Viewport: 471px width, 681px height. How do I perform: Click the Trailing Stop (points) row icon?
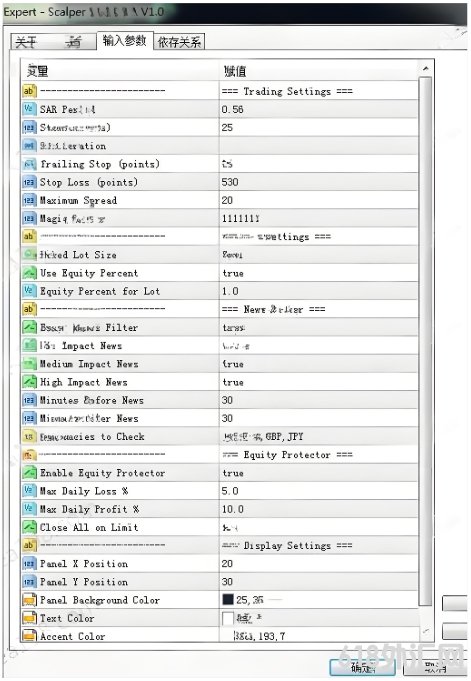pyautogui.click(x=29, y=164)
